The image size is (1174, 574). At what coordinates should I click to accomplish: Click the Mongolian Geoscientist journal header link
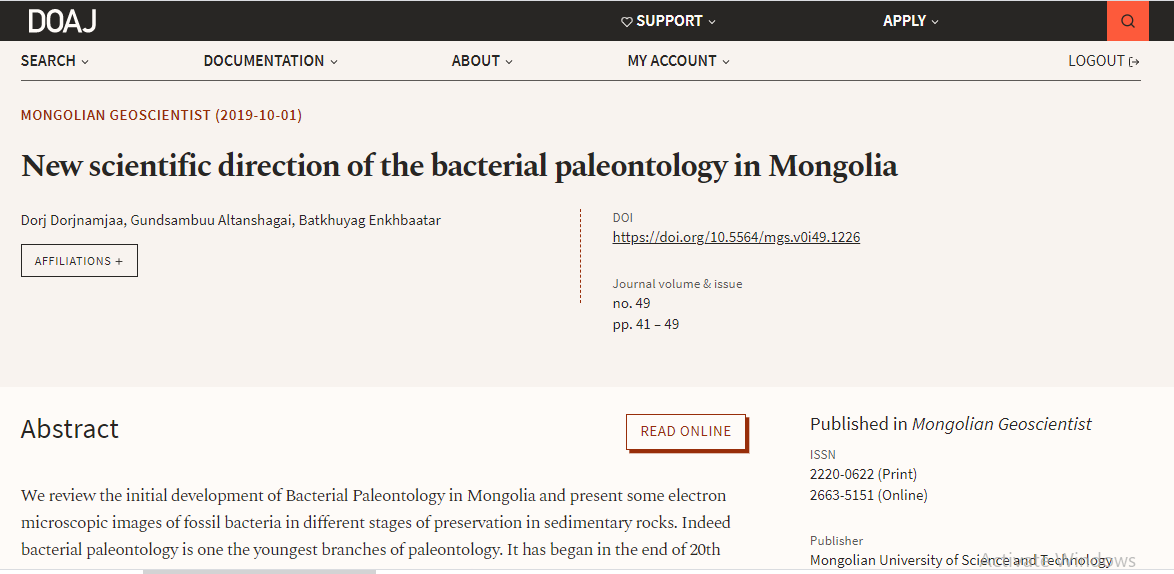[x=162, y=115]
